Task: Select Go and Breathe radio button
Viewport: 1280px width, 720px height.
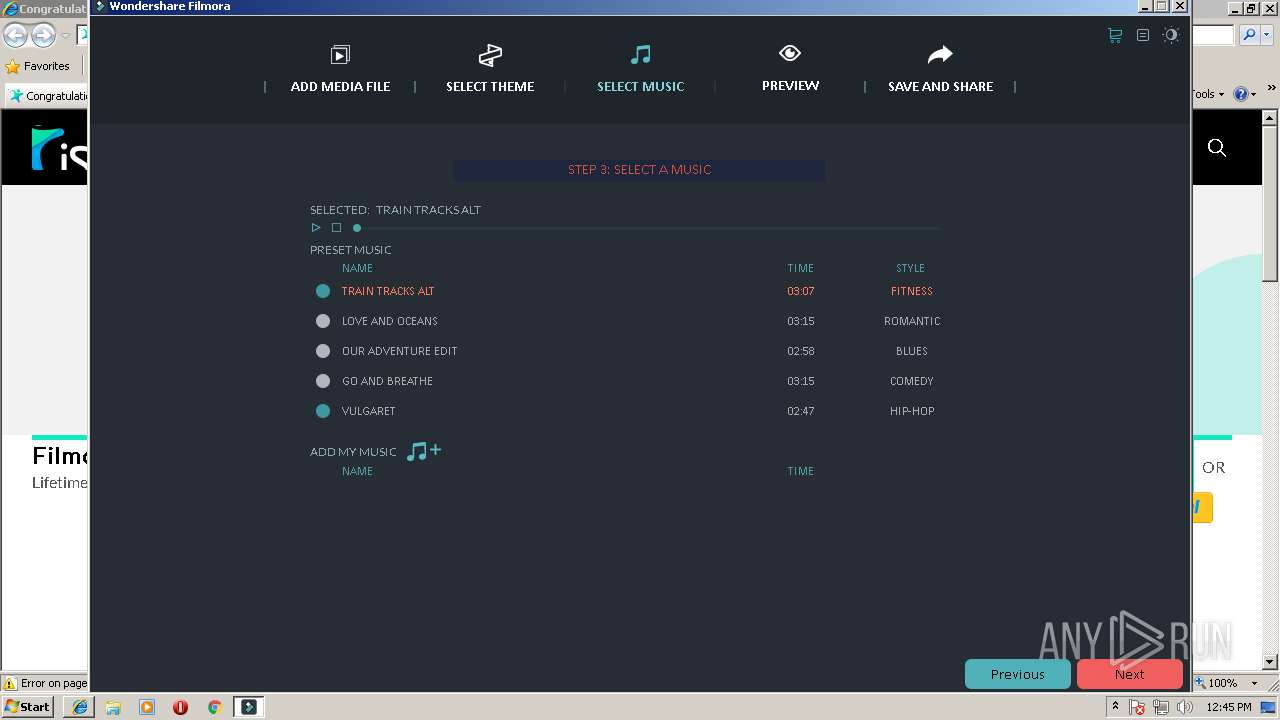Action: [x=323, y=381]
